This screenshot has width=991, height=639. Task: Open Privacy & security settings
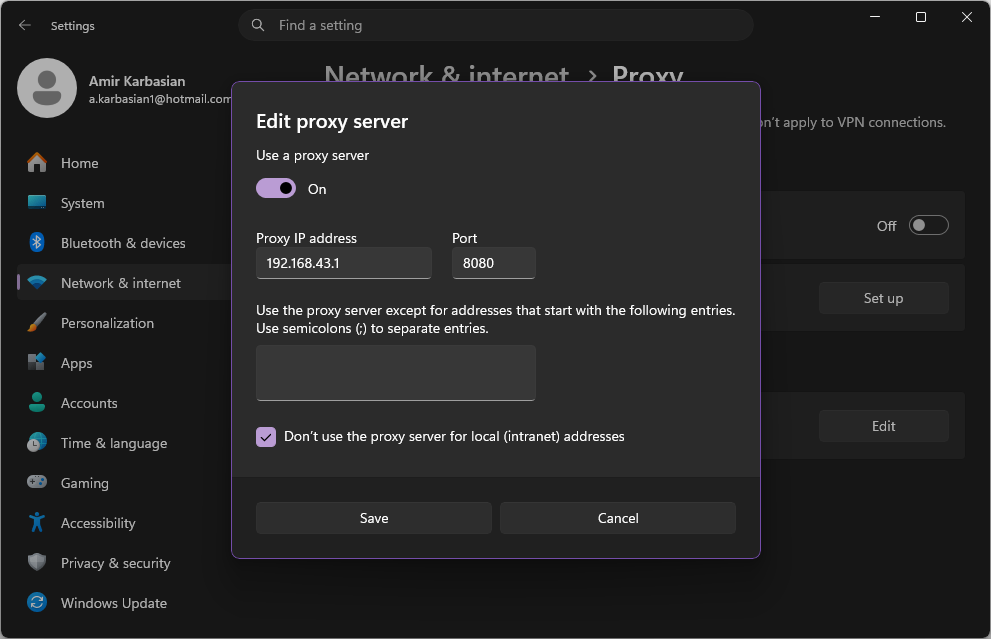116,563
